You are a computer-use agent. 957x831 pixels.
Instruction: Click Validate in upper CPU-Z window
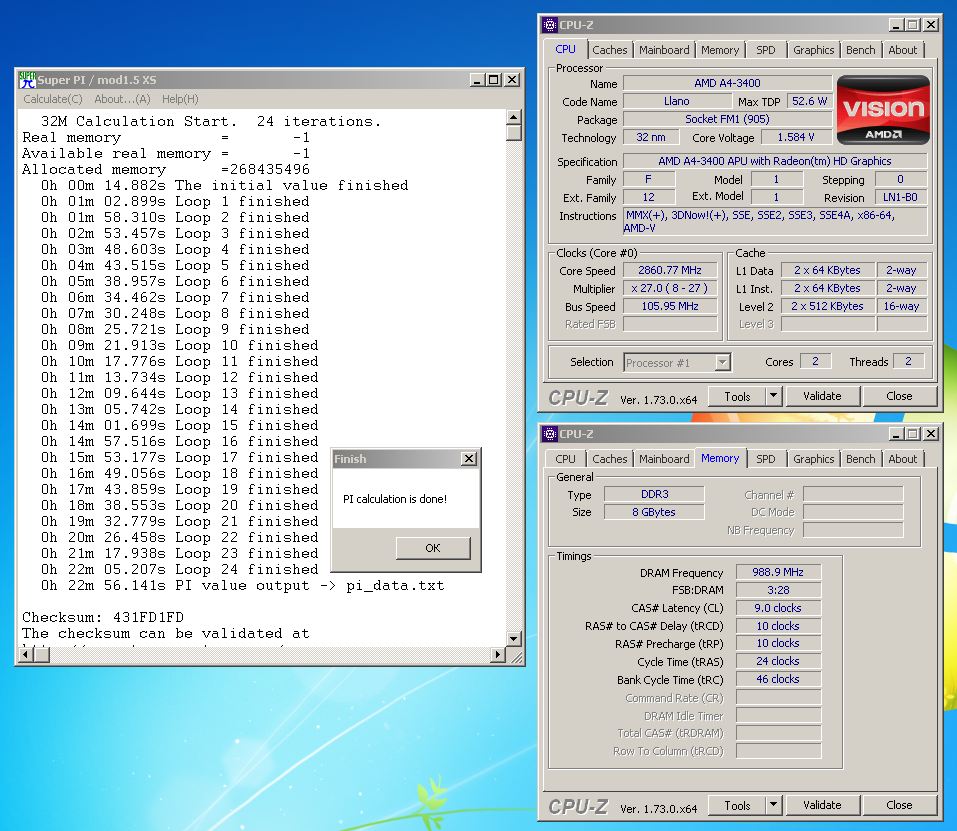822,397
